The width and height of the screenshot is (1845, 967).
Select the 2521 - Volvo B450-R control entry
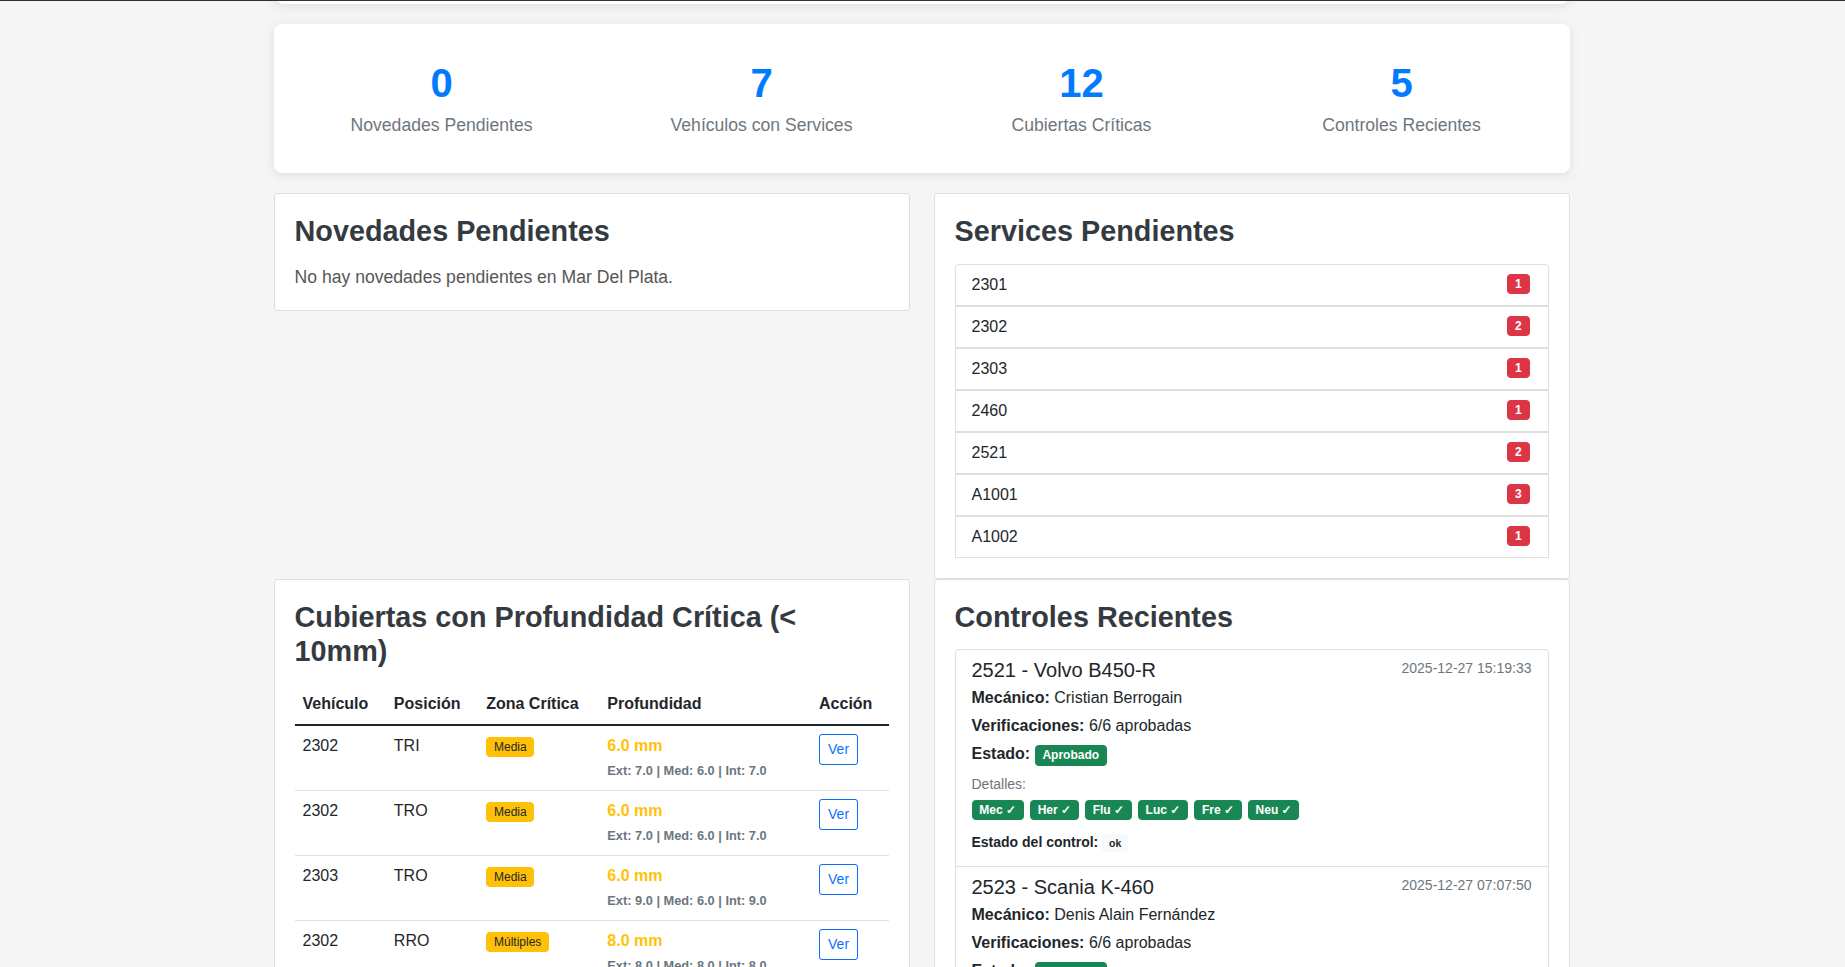point(1063,670)
